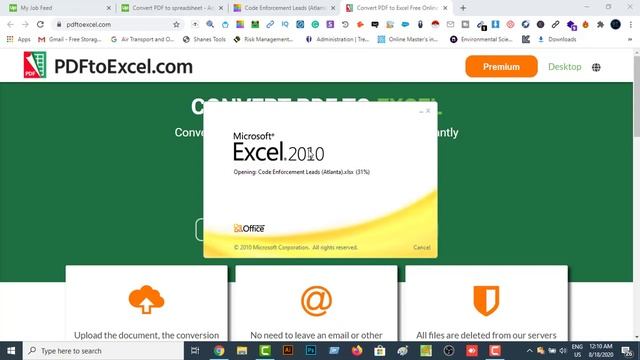Reload the current page
640x360 pixels.
[40, 24]
